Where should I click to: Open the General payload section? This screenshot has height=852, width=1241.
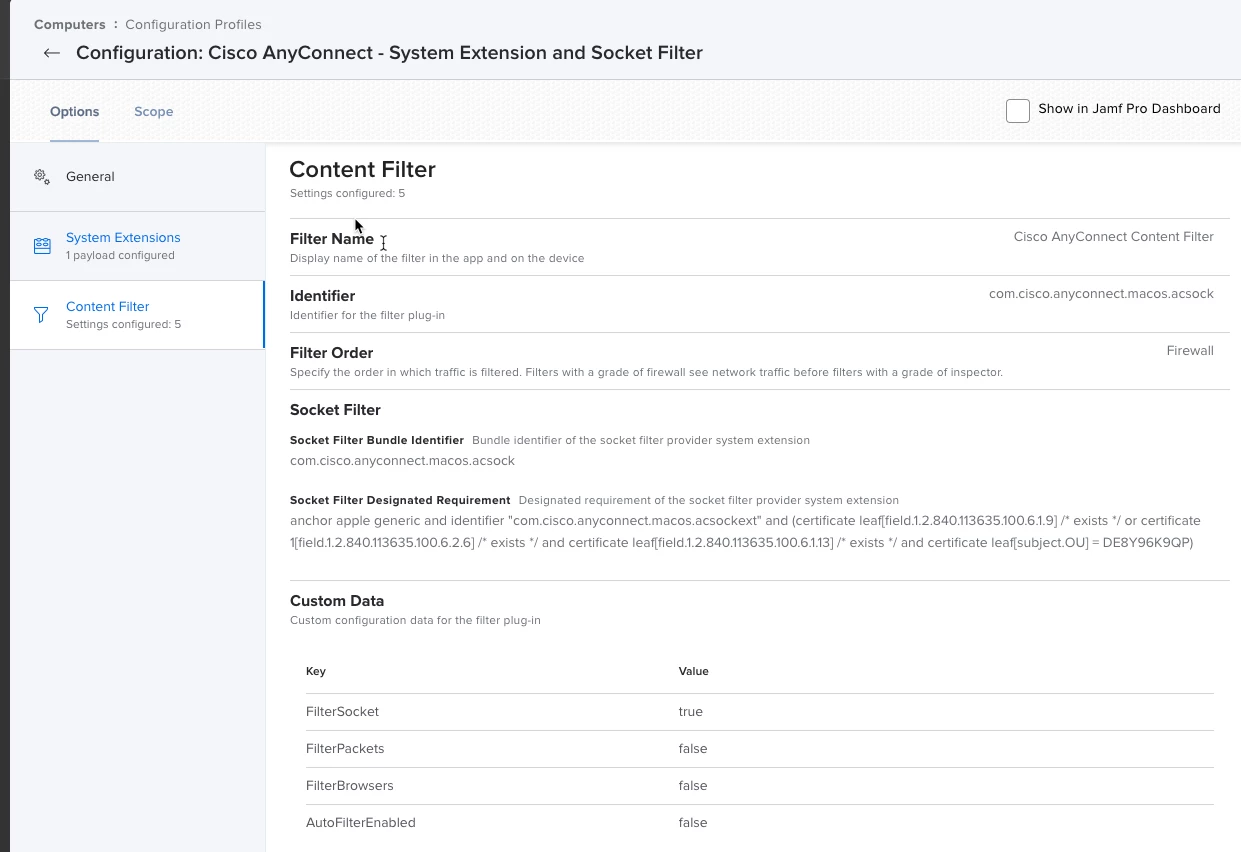tap(137, 177)
